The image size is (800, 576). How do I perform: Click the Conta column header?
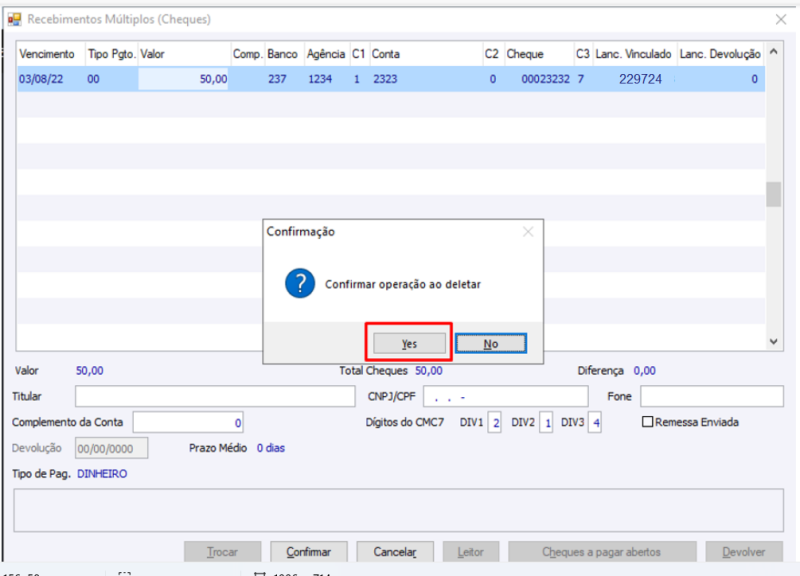click(426, 54)
